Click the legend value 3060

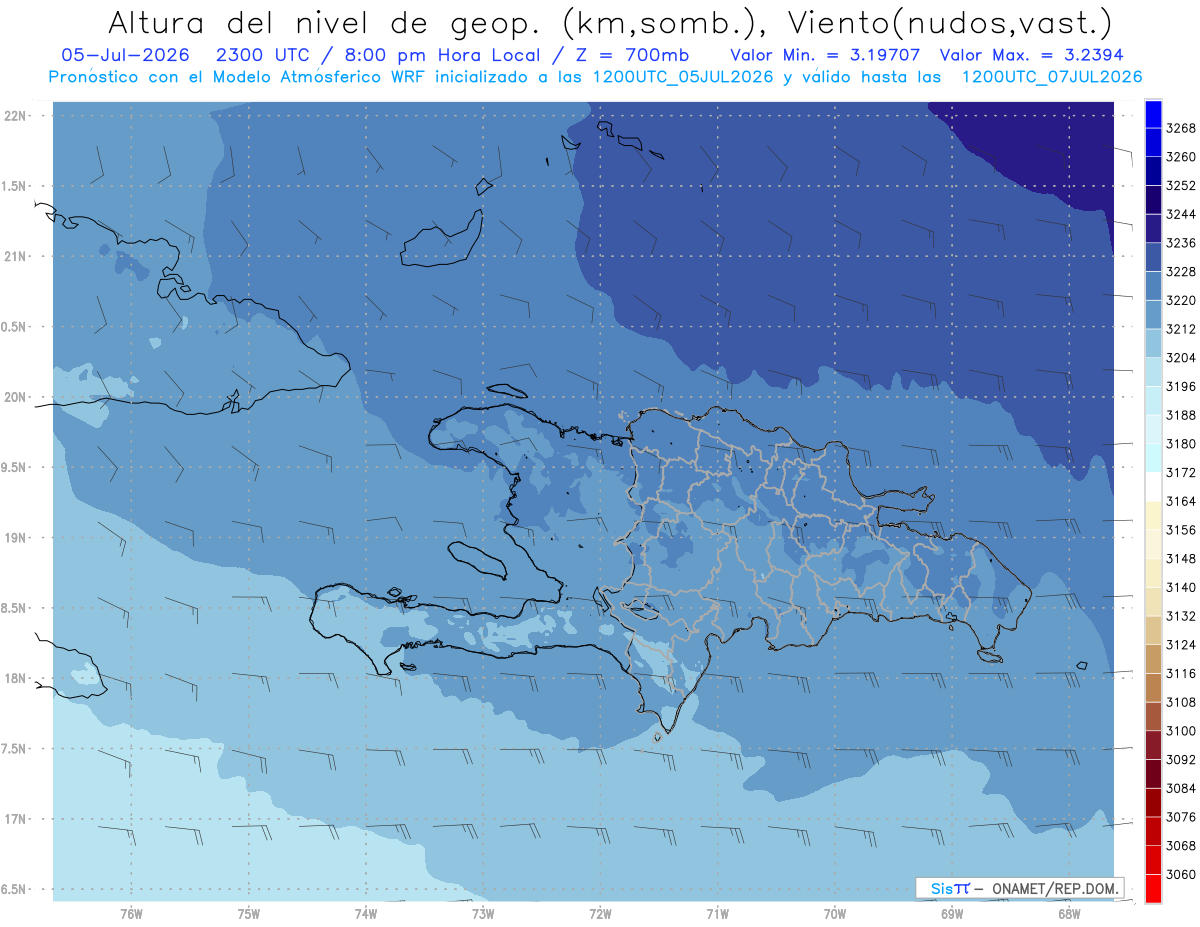(x=1181, y=874)
